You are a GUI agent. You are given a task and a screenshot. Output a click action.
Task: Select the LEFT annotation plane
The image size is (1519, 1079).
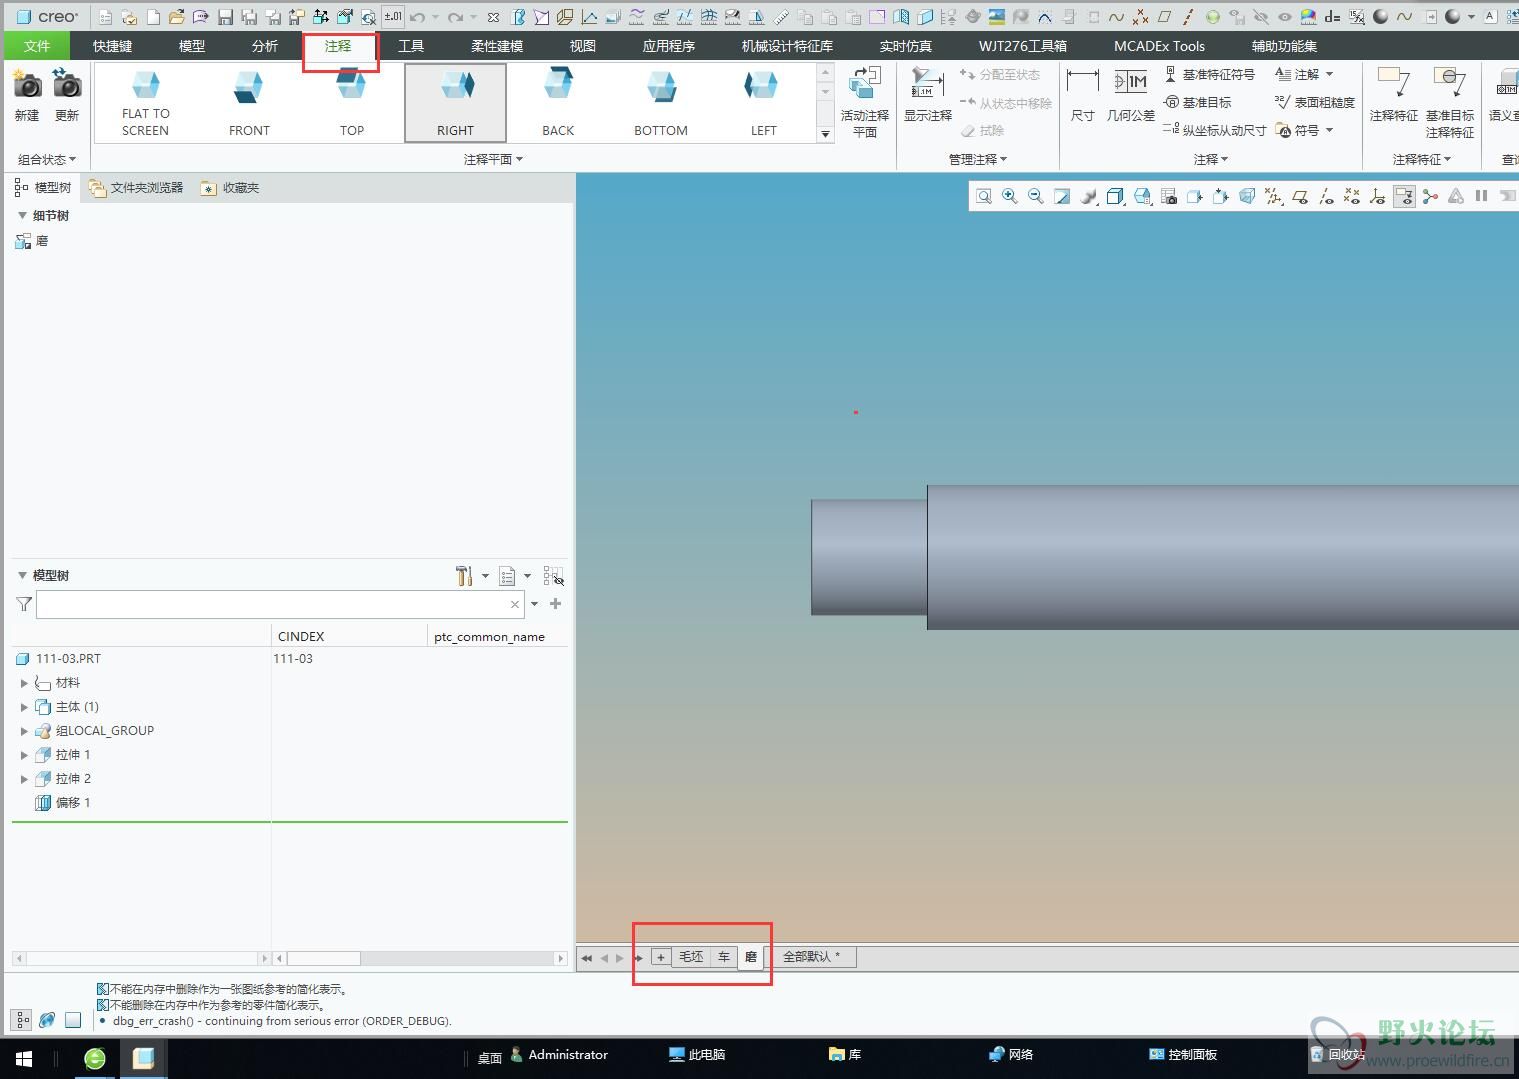[764, 103]
